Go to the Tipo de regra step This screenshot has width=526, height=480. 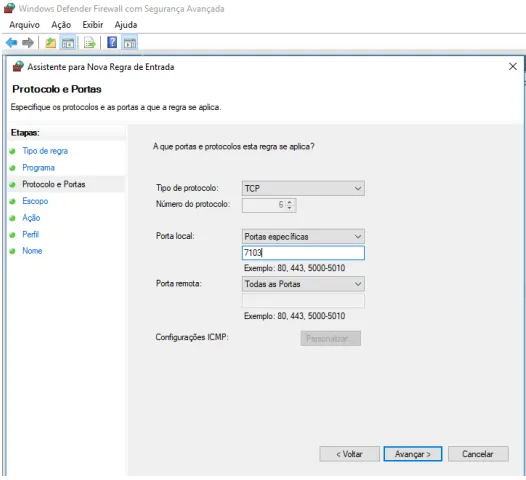(45, 151)
